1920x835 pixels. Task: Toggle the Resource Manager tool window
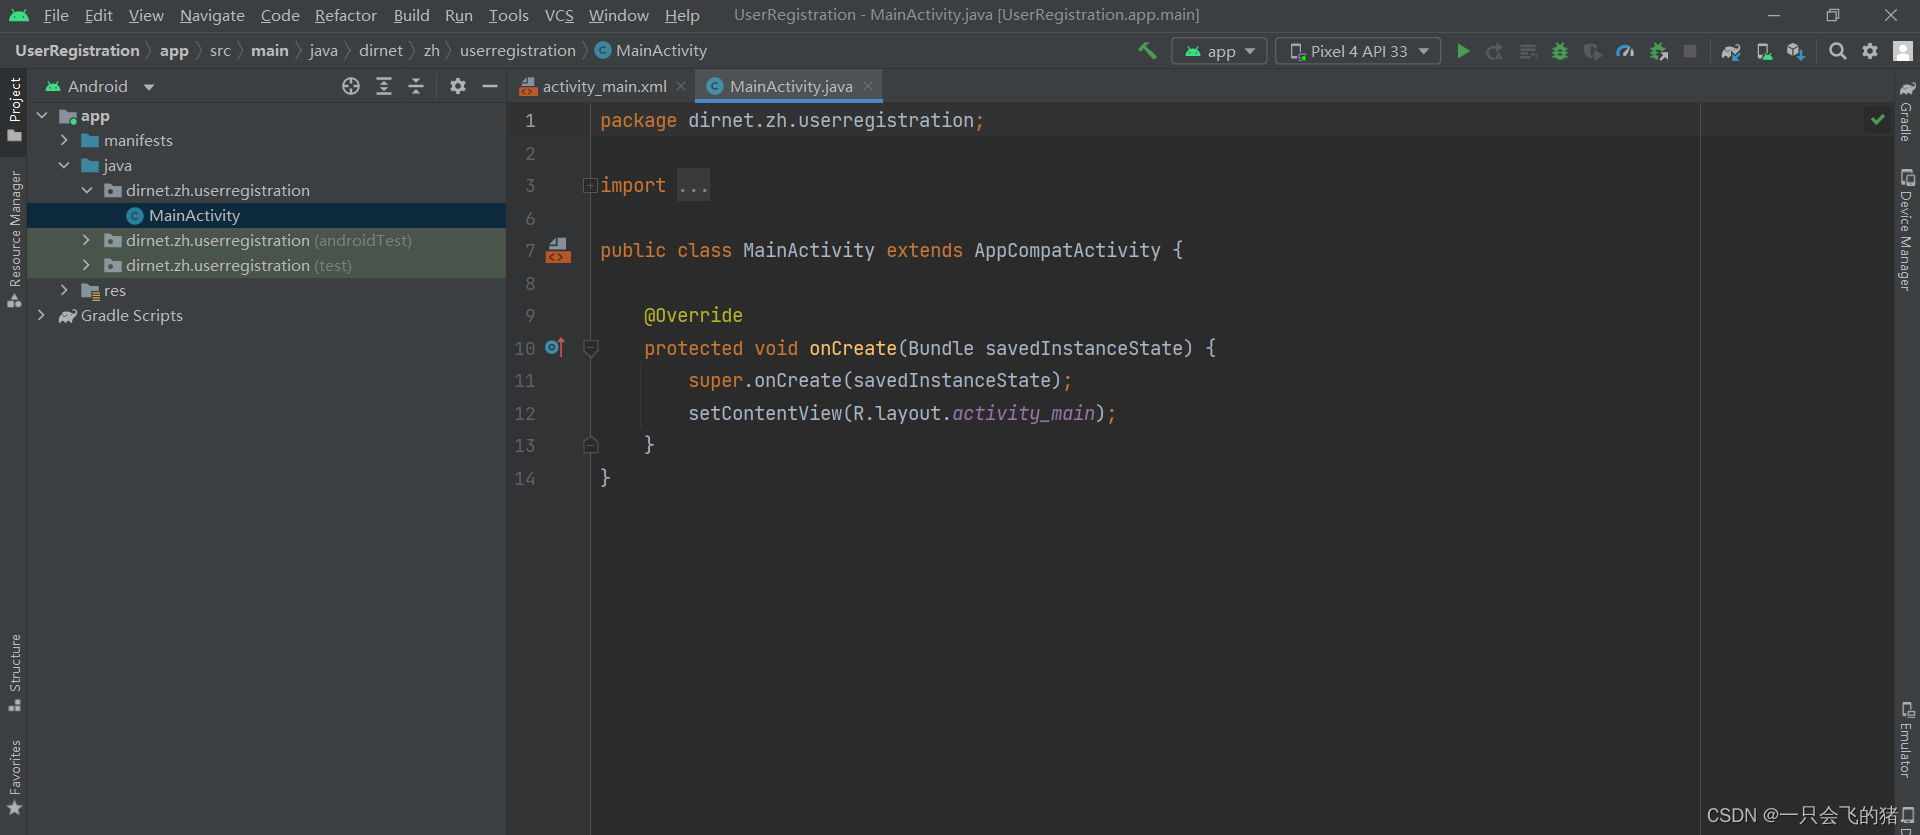coord(14,238)
